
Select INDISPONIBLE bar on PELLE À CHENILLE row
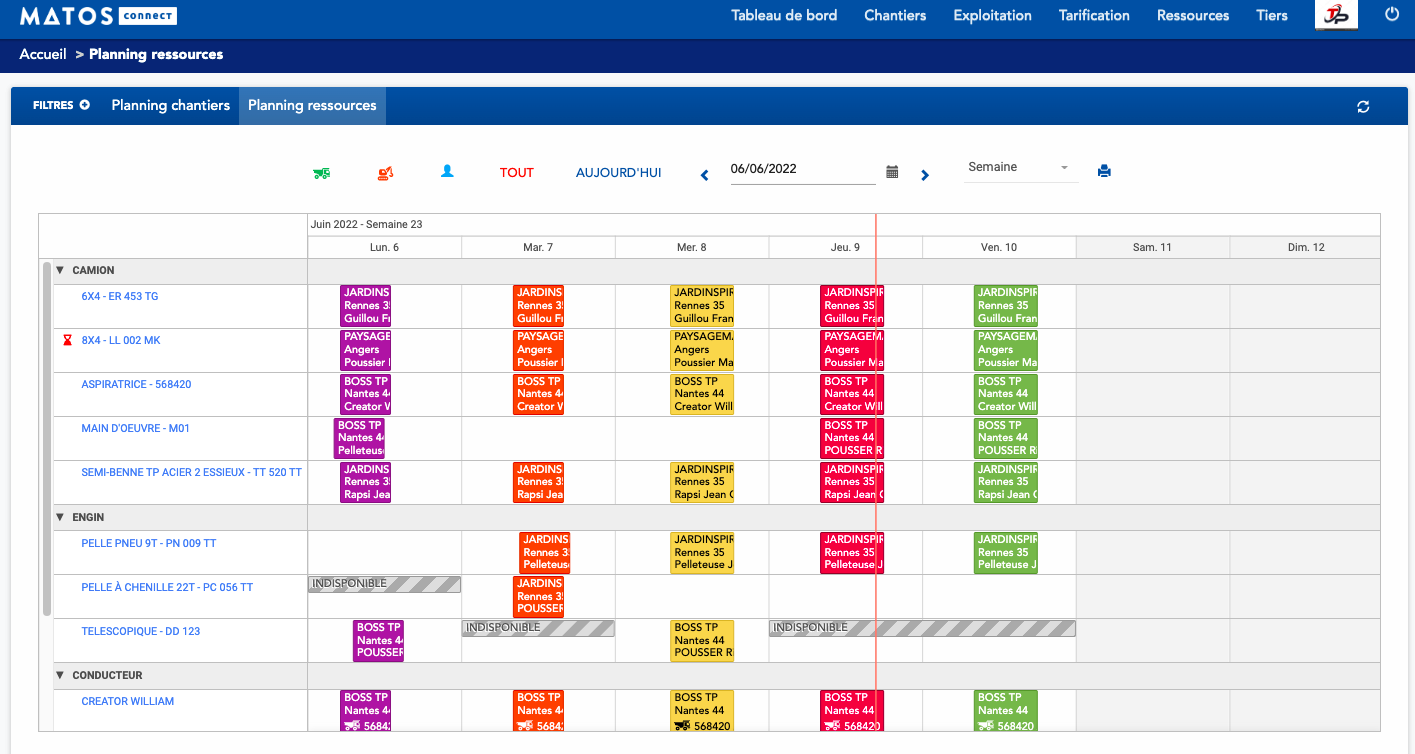pyautogui.click(x=384, y=584)
